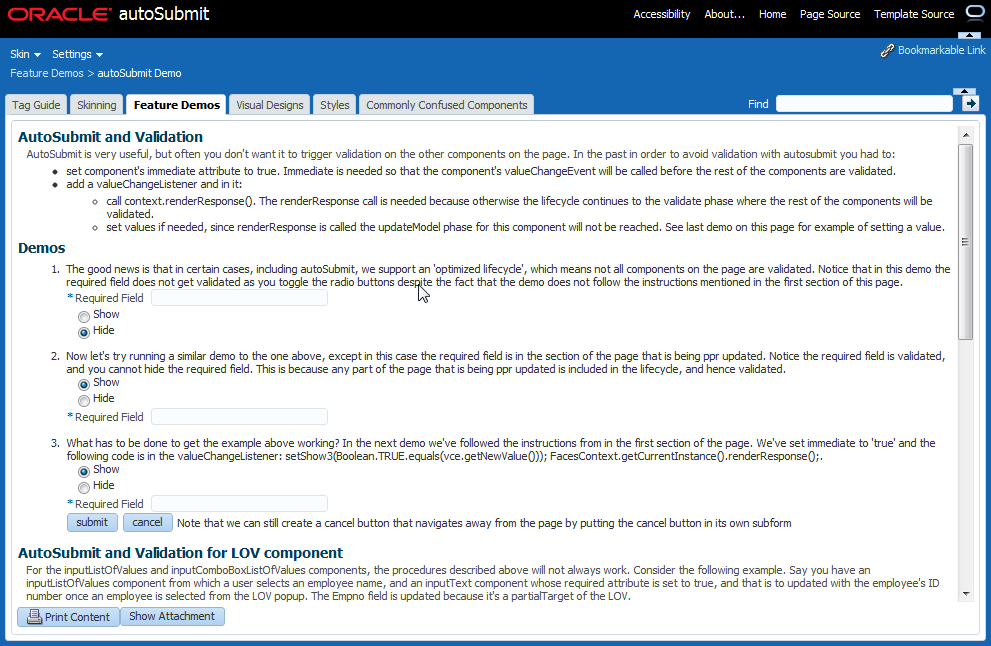991x646 pixels.
Task: Select Show radio in demo 1
Action: (x=84, y=316)
